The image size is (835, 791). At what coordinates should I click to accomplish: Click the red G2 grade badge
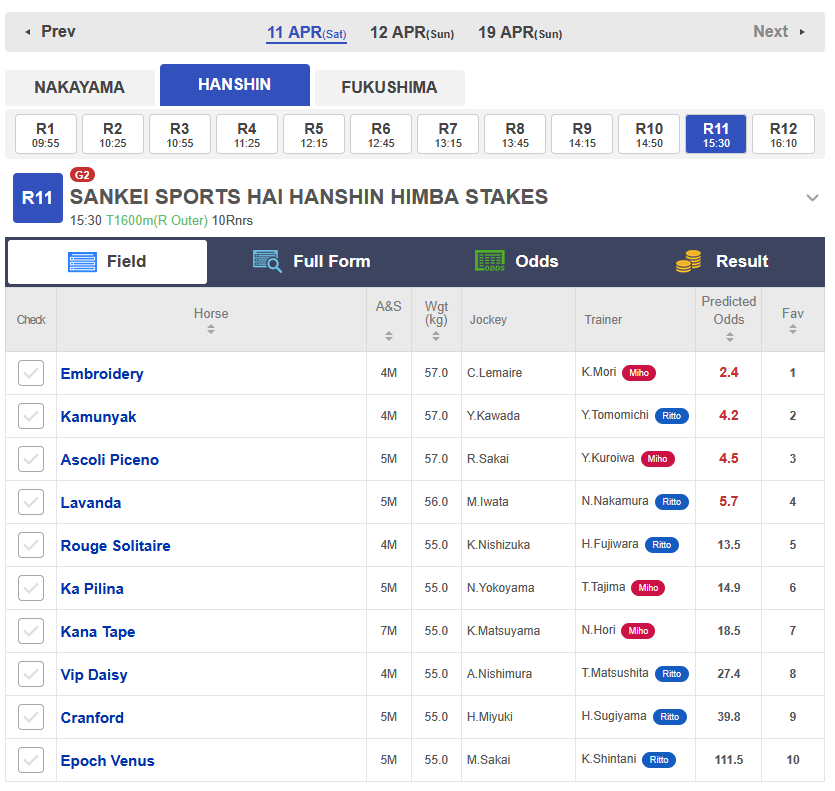(83, 175)
